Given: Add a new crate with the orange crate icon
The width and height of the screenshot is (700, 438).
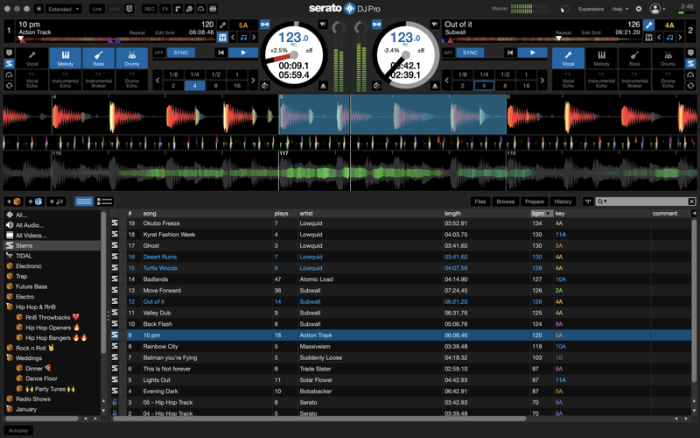Looking at the screenshot, I should point(13,201).
